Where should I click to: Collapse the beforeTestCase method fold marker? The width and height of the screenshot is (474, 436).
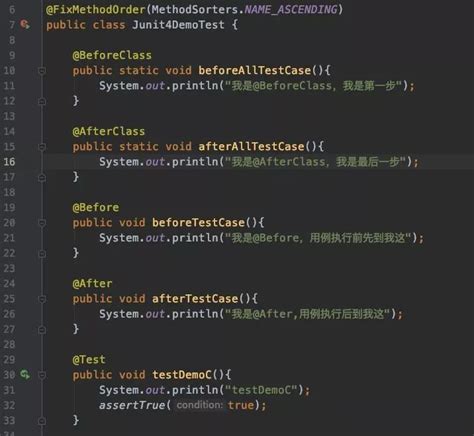click(42, 223)
